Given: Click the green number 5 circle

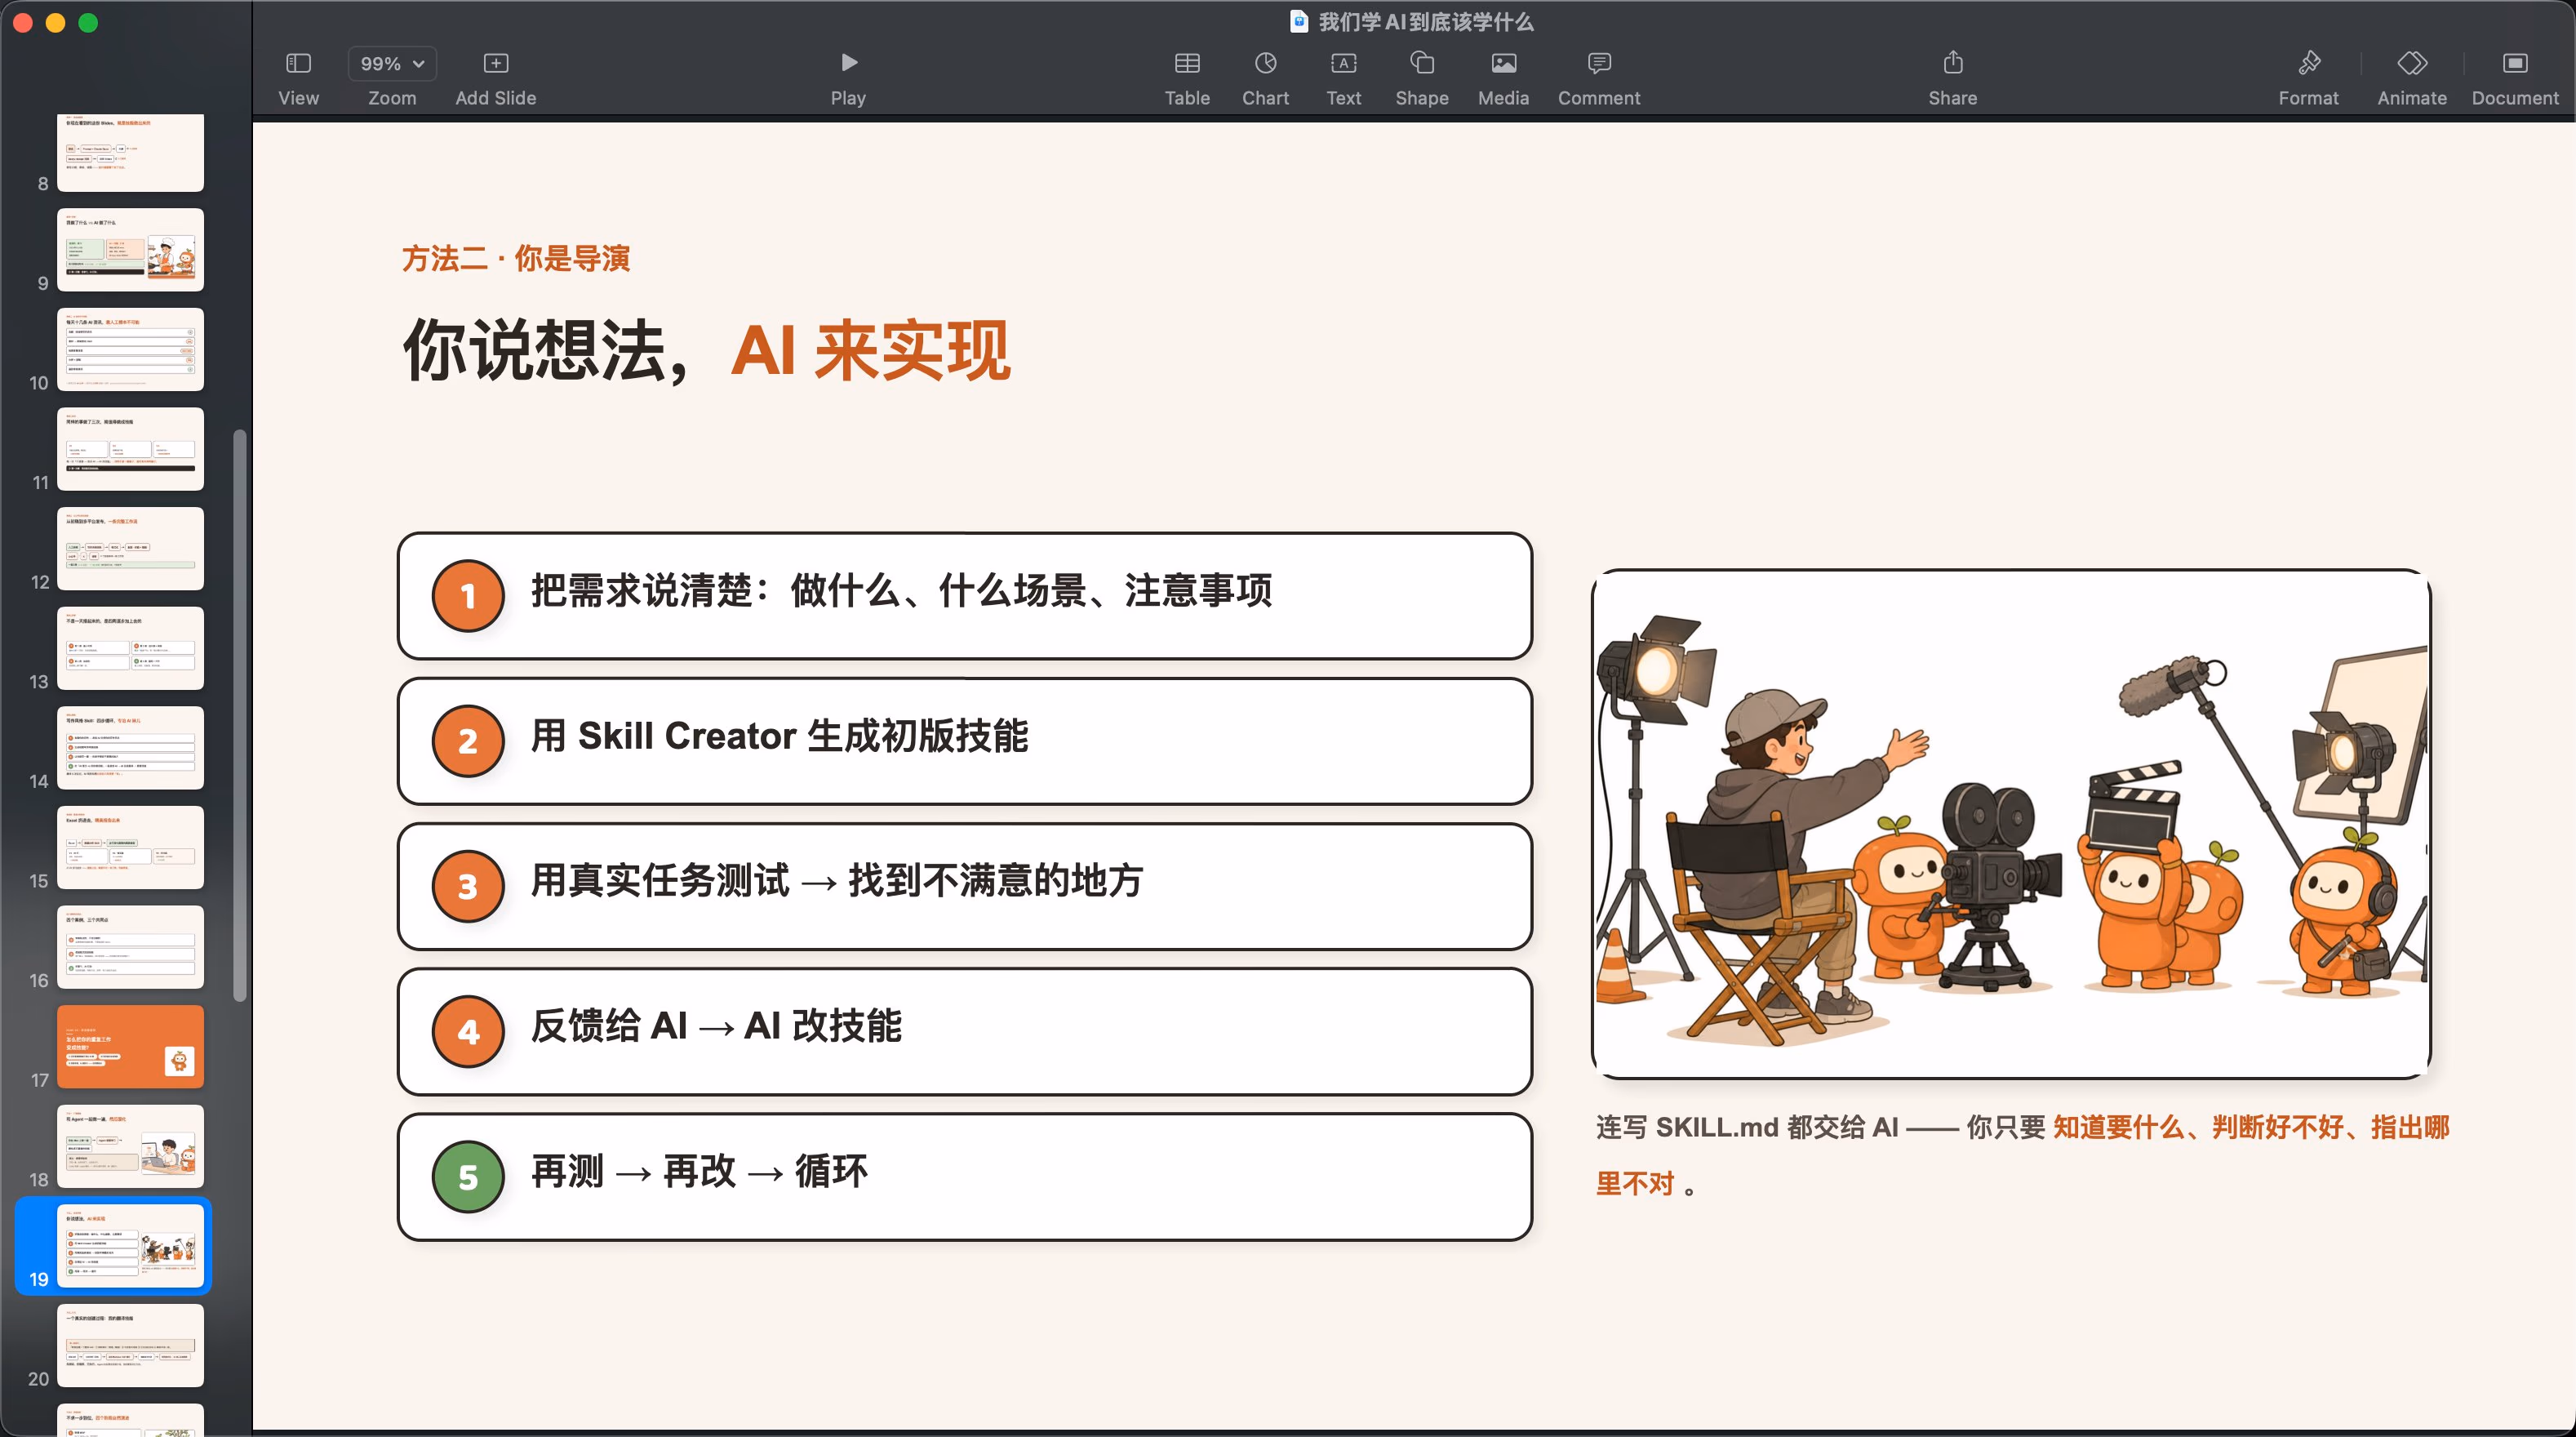Looking at the screenshot, I should [x=468, y=1177].
